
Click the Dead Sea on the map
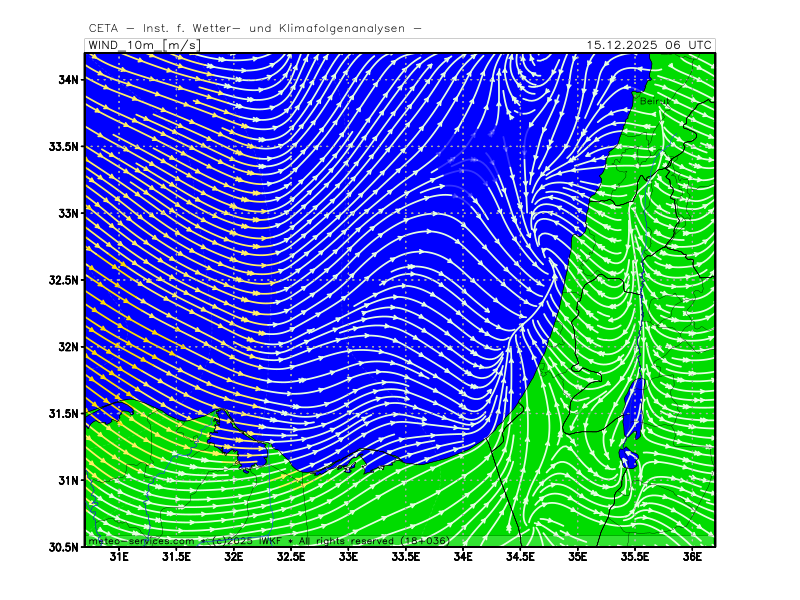(631, 415)
